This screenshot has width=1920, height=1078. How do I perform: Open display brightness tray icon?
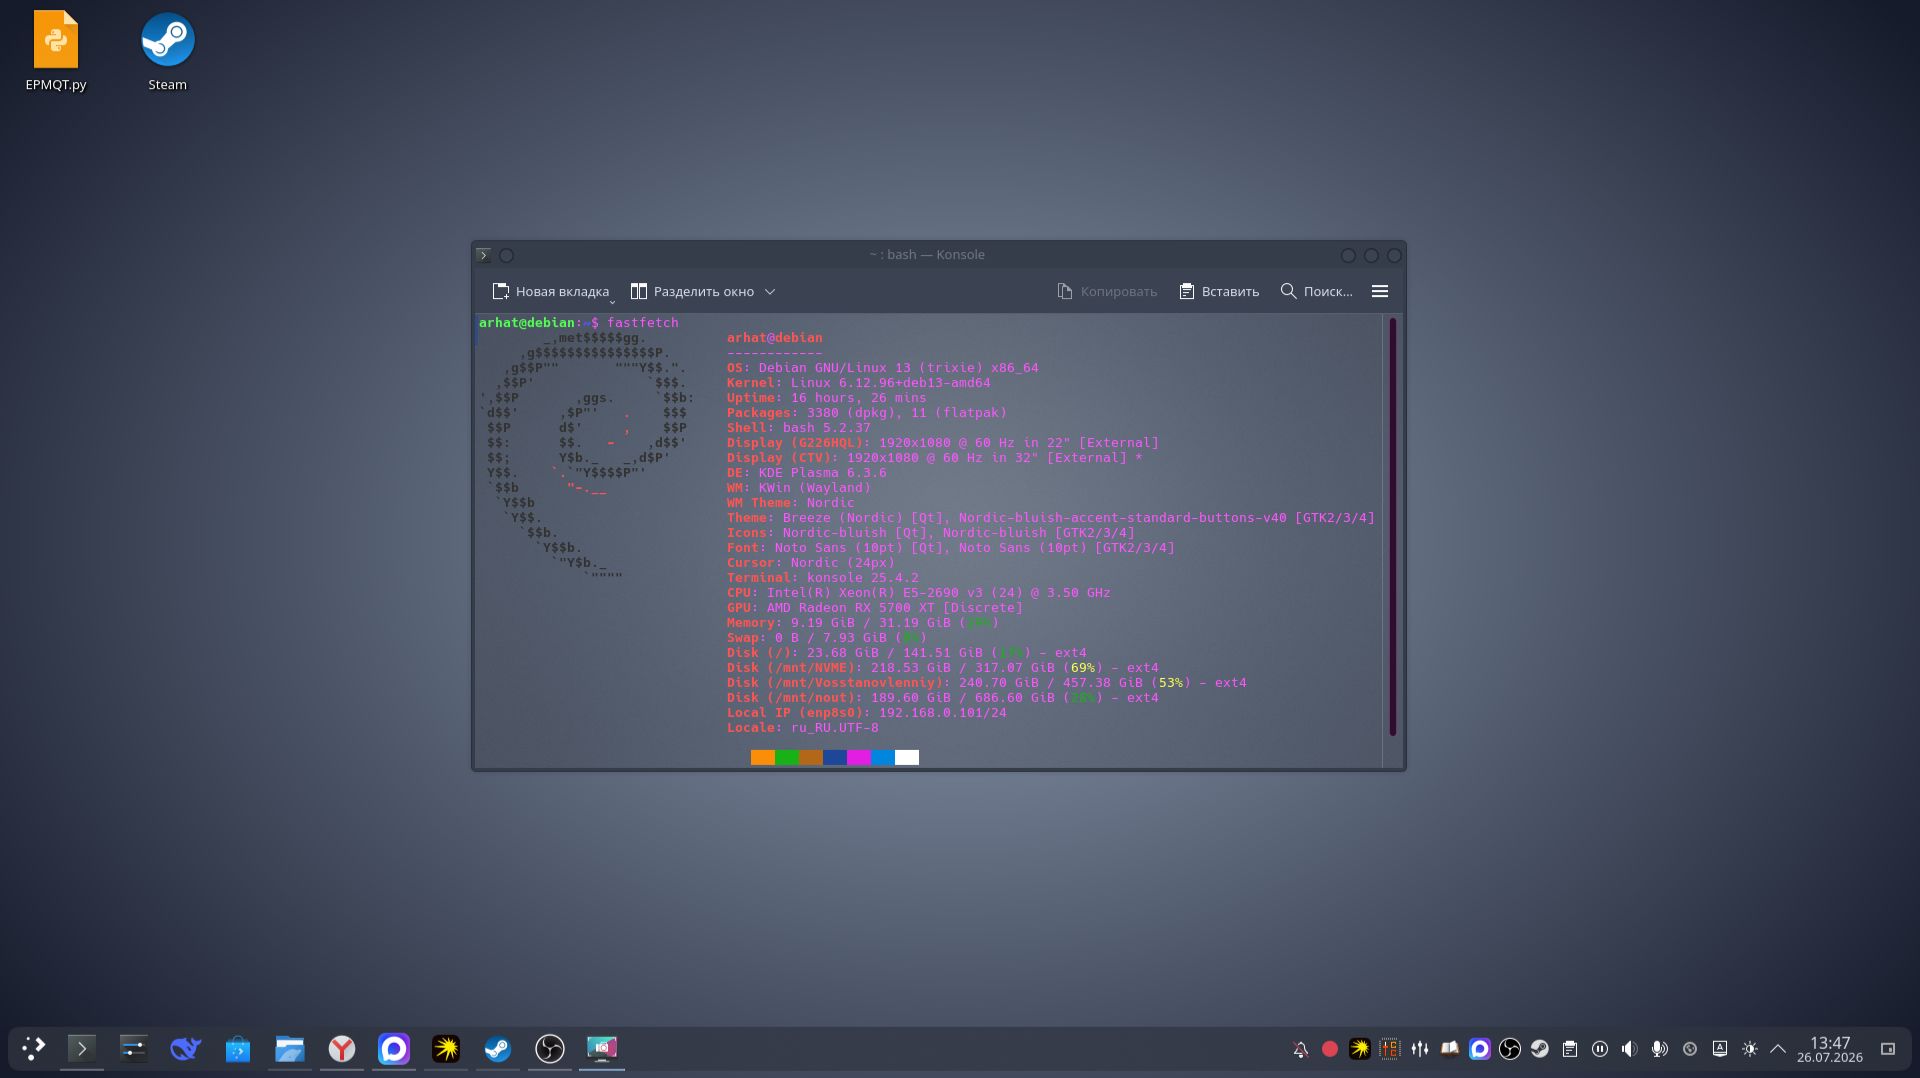point(1750,1049)
